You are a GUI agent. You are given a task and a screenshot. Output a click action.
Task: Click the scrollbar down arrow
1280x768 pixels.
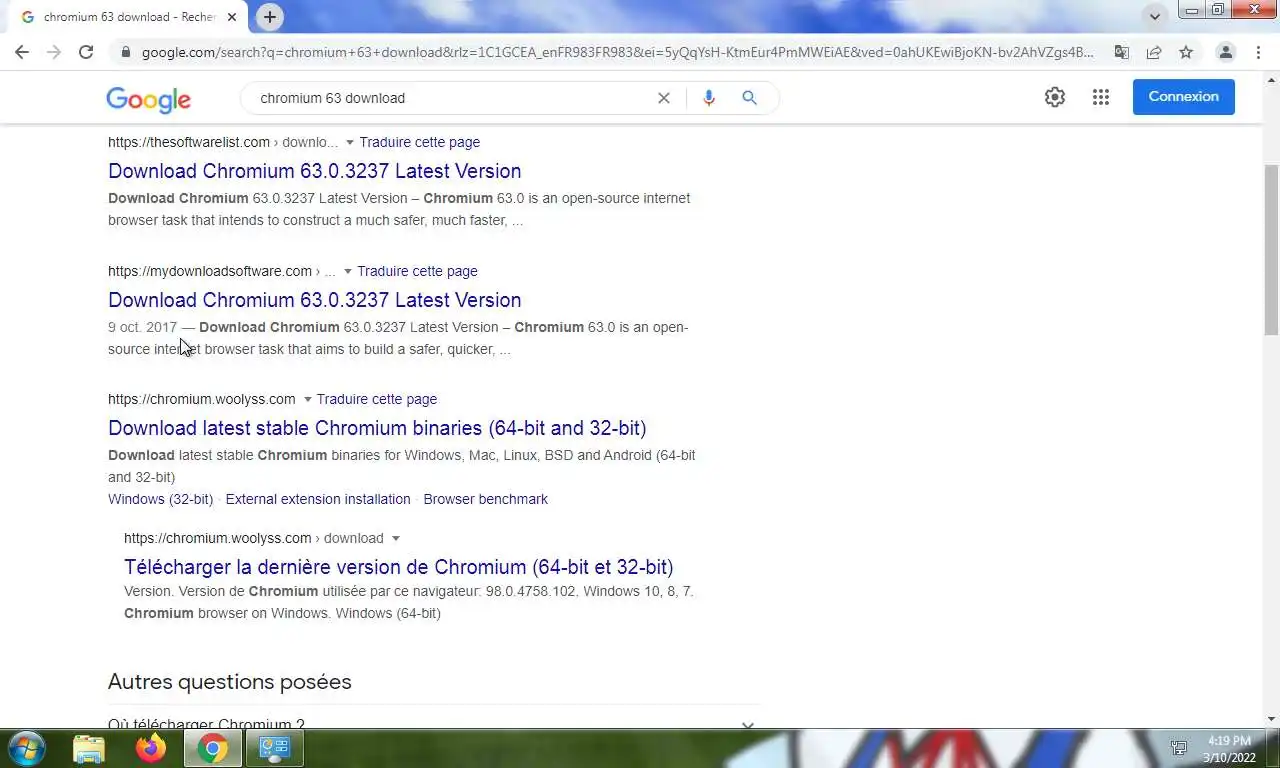click(x=1272, y=719)
